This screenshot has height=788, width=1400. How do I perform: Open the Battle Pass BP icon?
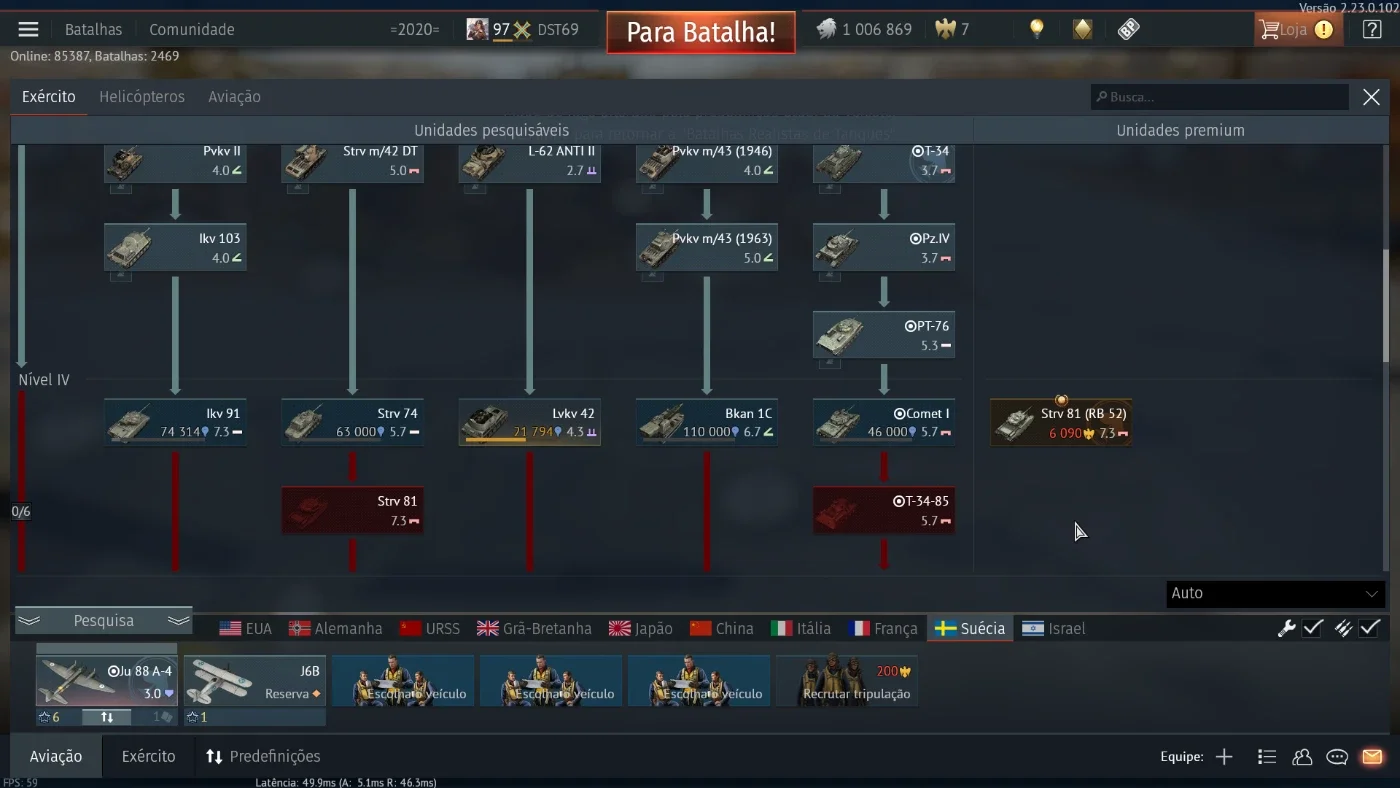tap(1129, 29)
